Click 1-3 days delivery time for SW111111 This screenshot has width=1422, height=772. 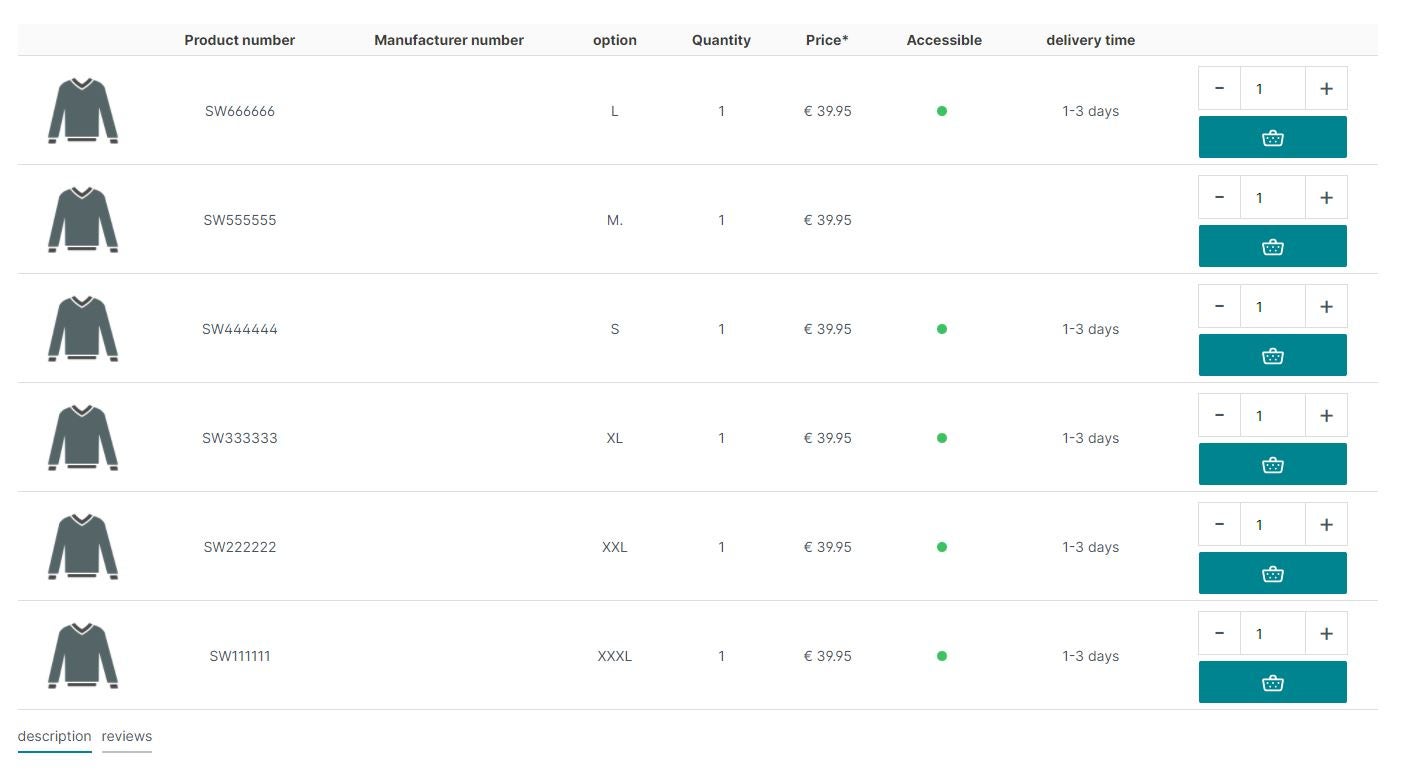1091,656
